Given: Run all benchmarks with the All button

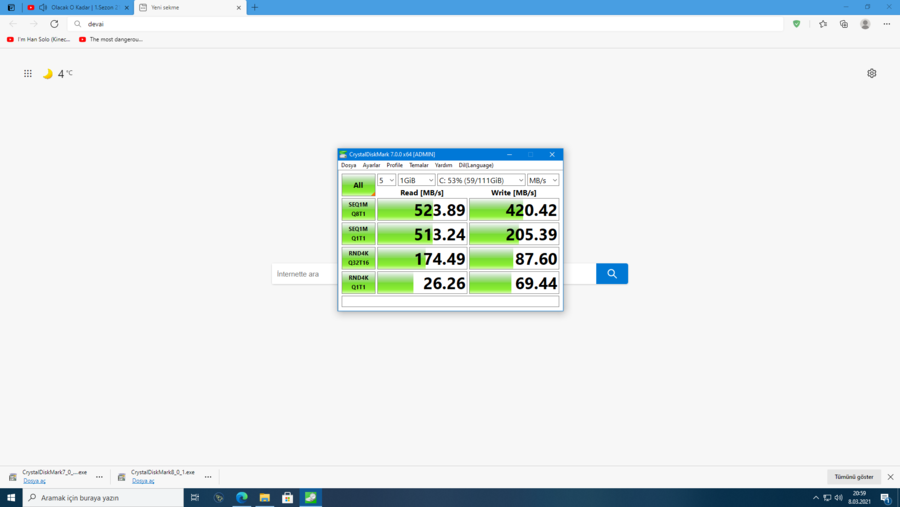Looking at the screenshot, I should [358, 185].
